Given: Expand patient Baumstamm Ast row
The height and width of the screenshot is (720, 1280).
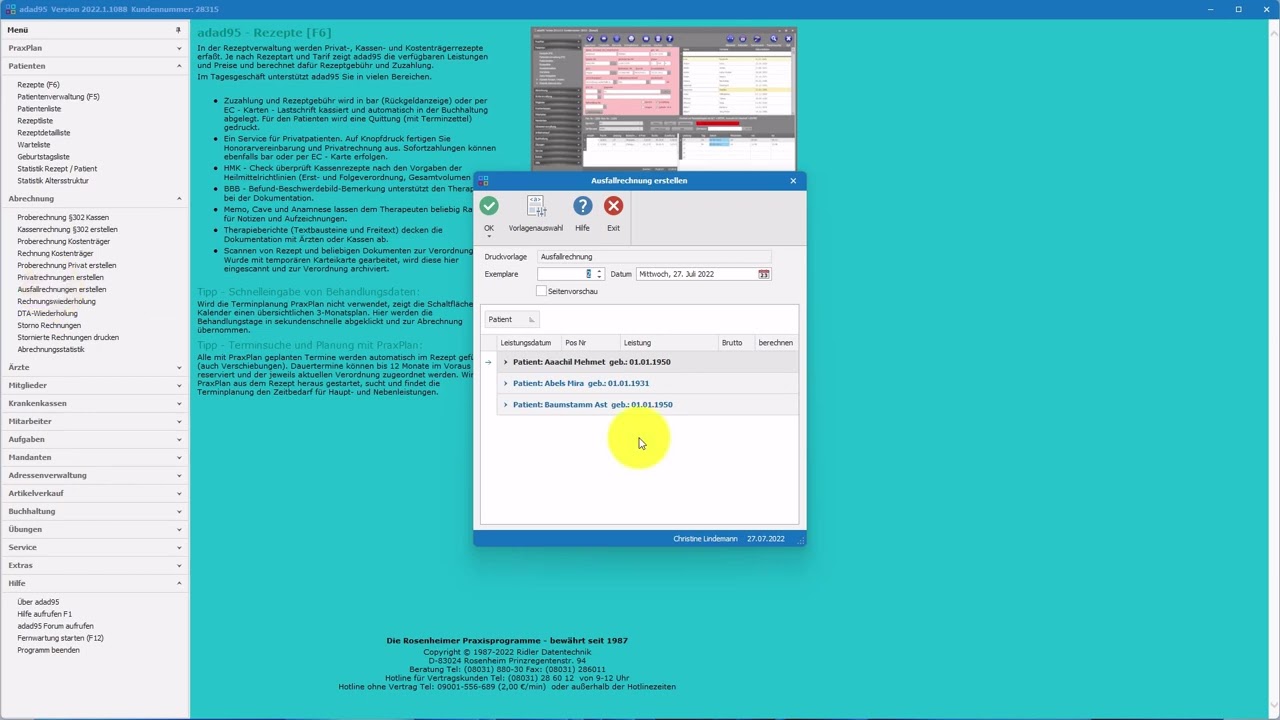Looking at the screenshot, I should tap(505, 405).
